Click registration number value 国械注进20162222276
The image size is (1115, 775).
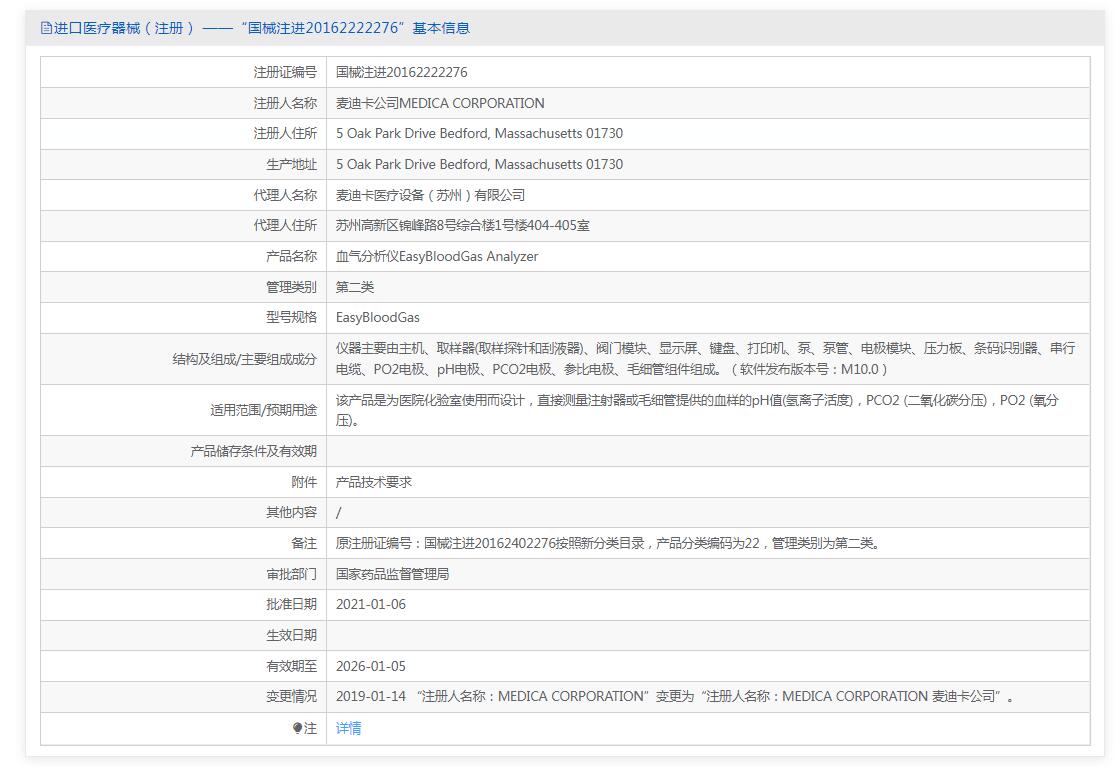pyautogui.click(x=402, y=72)
